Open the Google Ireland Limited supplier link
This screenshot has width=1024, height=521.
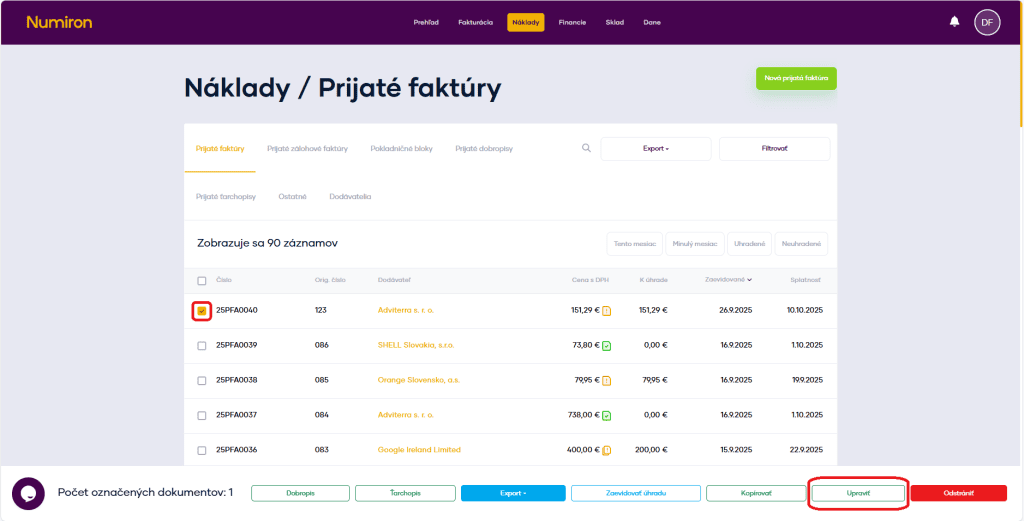419,450
